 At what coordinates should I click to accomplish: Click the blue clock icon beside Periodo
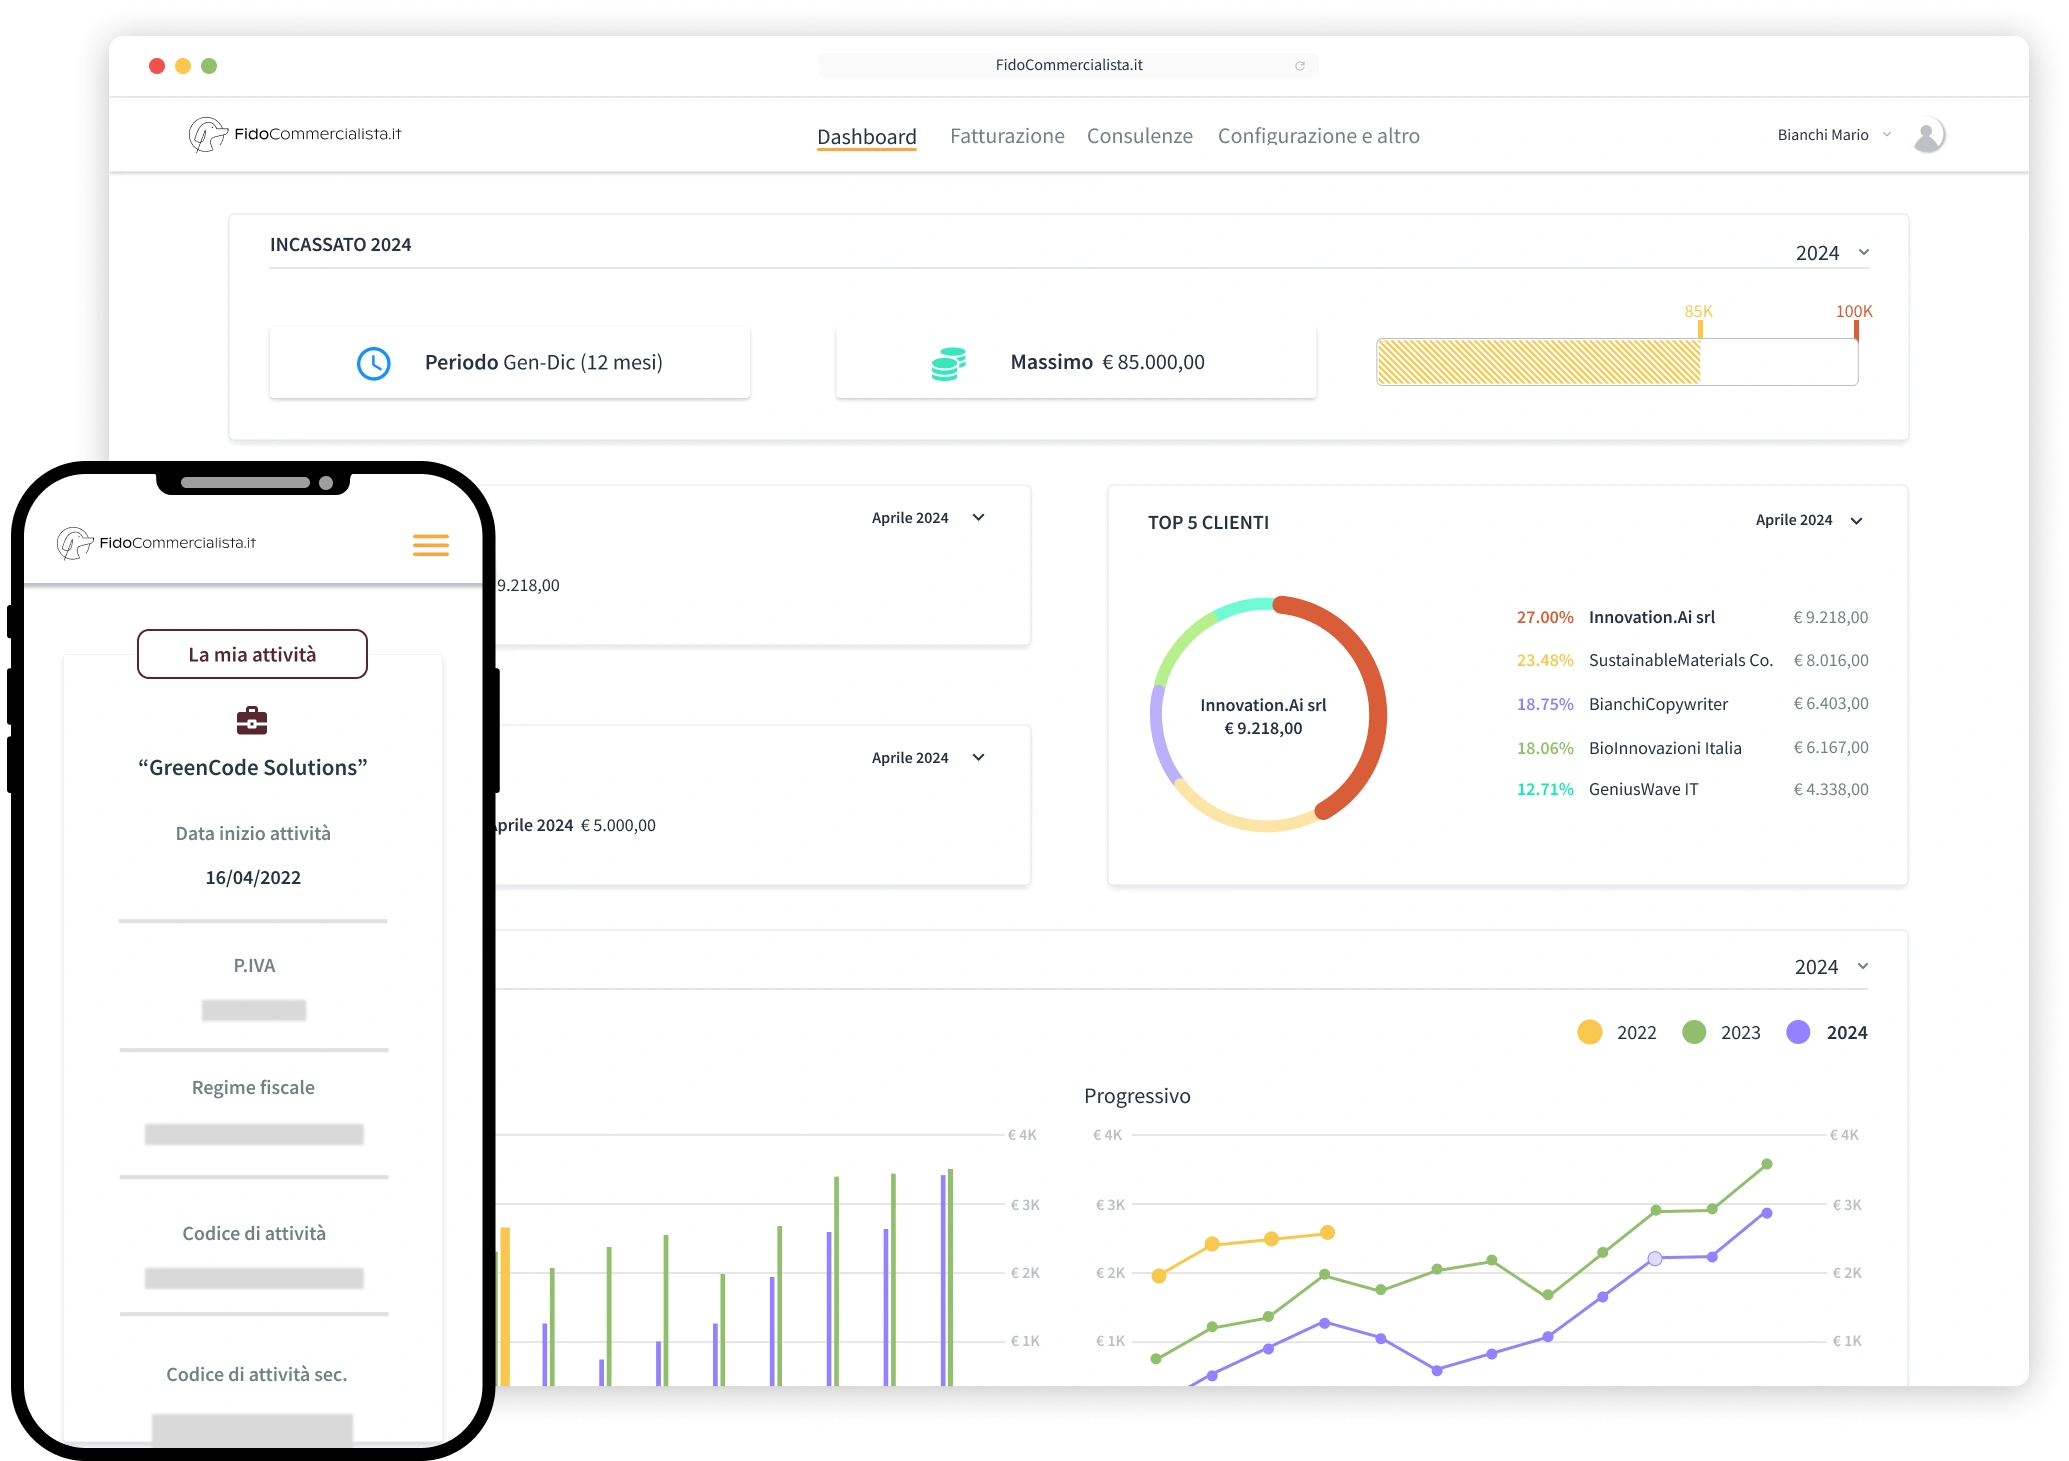pos(374,363)
